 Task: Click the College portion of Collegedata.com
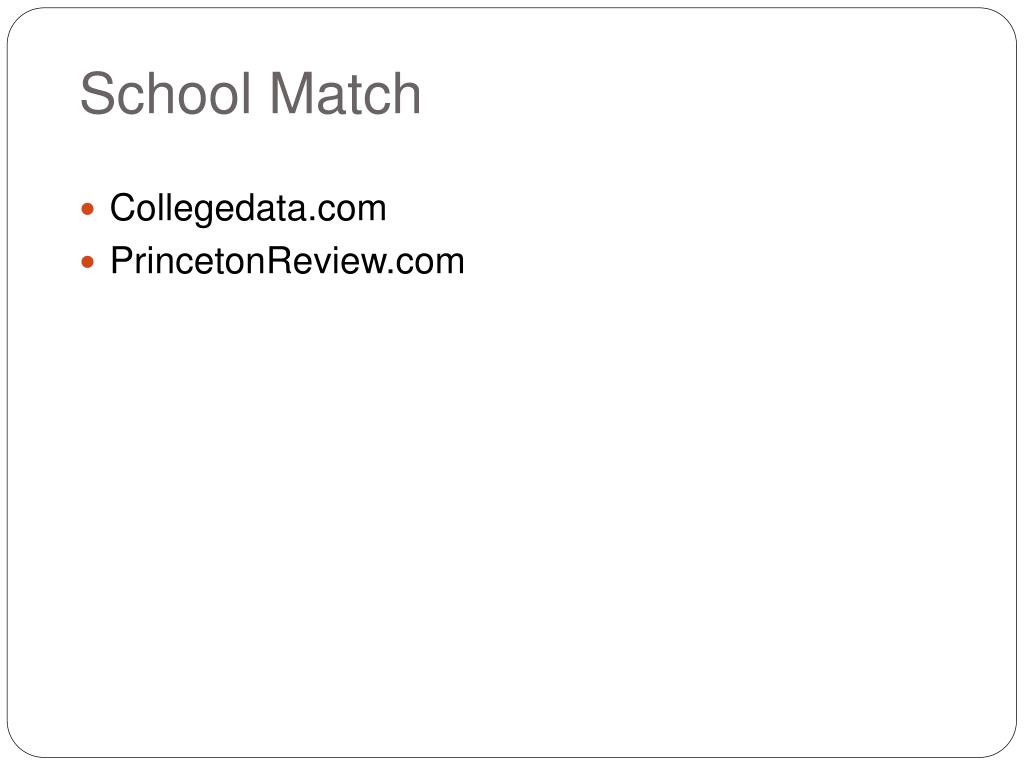click(x=171, y=210)
